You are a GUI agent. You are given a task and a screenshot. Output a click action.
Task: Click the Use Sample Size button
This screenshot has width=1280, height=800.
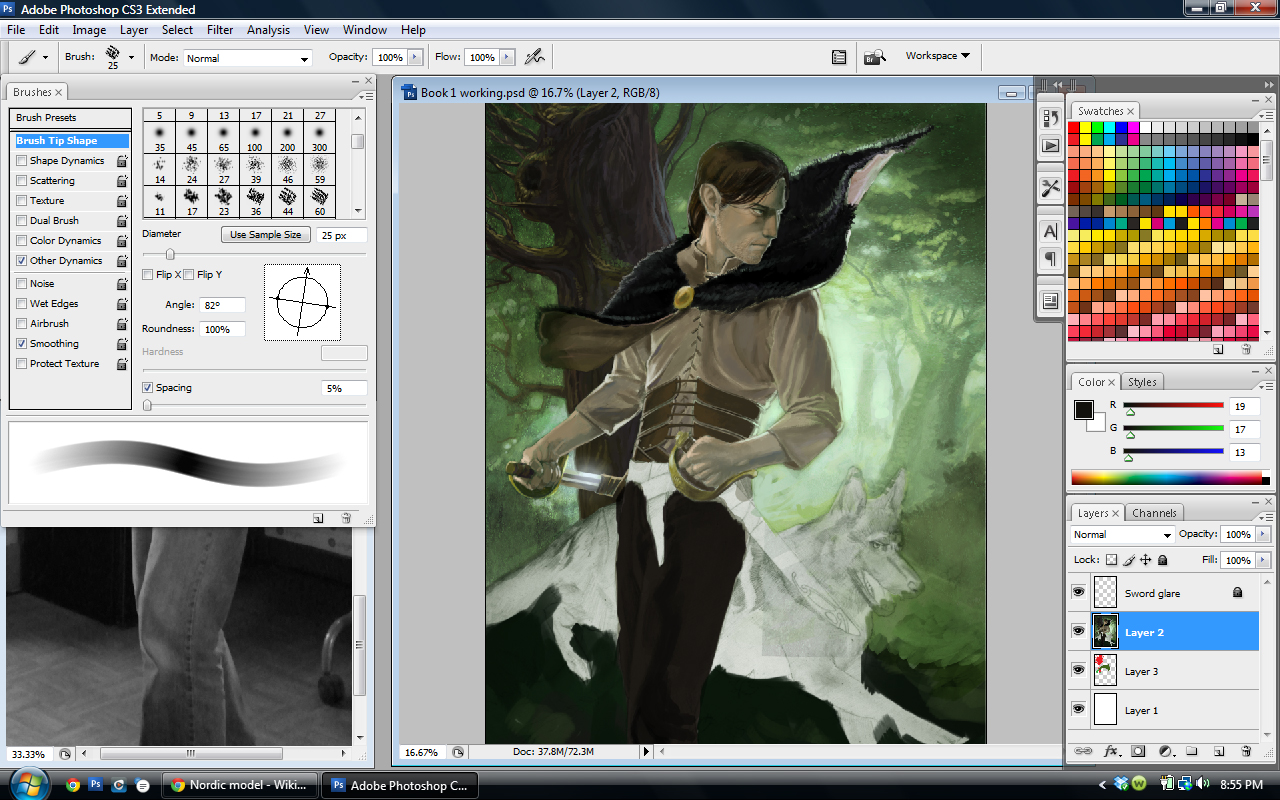265,235
